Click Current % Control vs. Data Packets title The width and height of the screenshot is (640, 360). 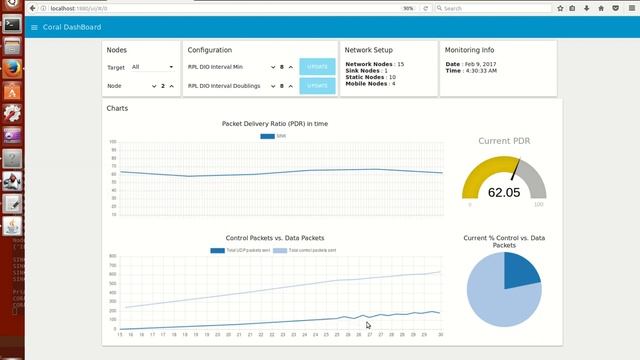pos(504,242)
